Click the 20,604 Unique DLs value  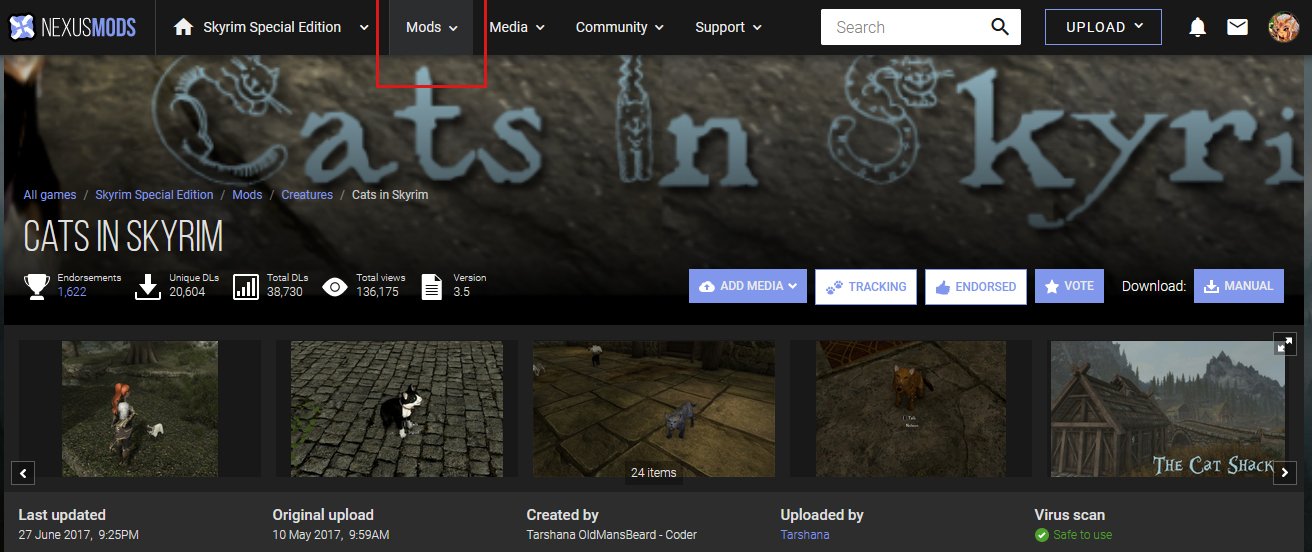pyautogui.click(x=187, y=292)
